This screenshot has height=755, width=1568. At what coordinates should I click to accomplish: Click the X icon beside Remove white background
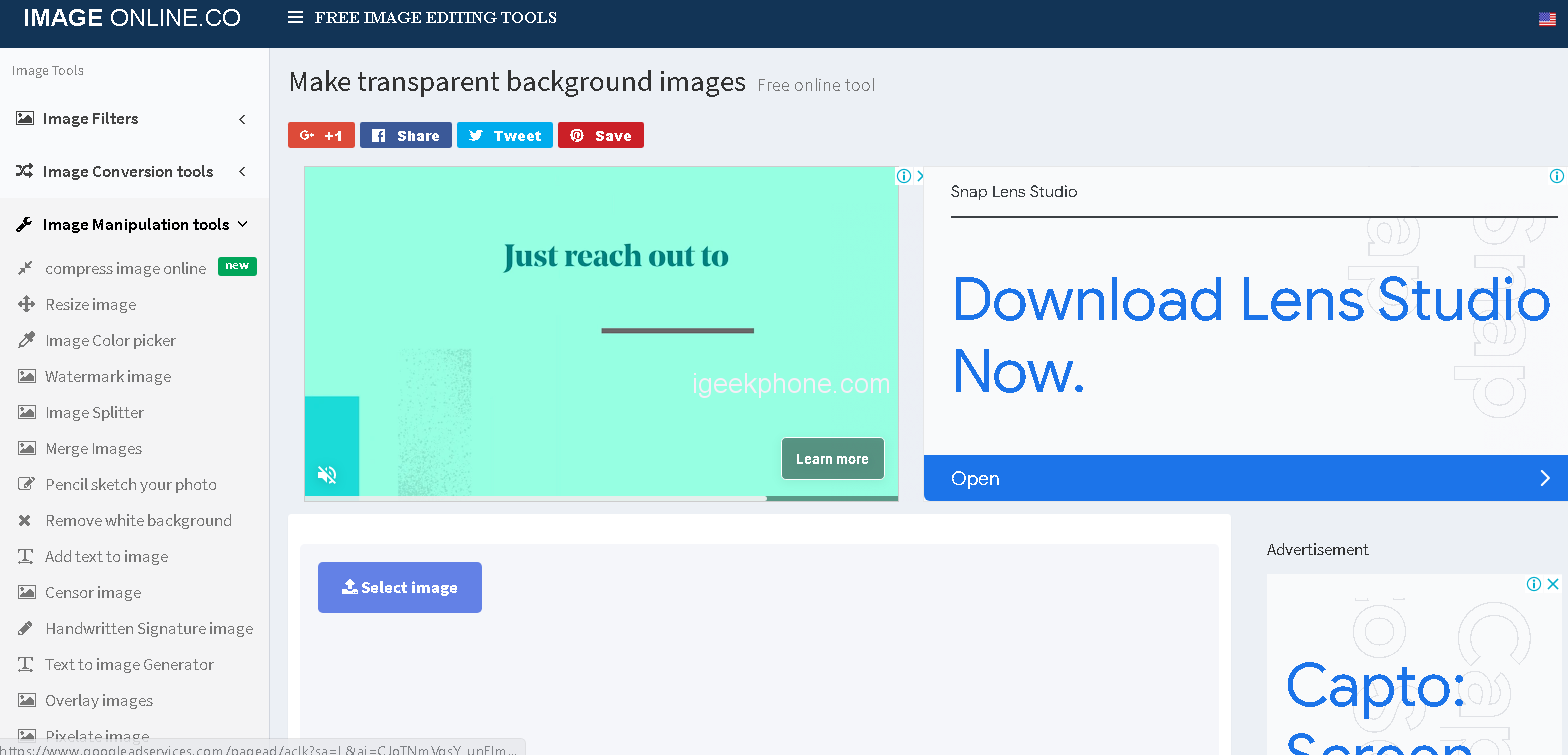coord(26,520)
